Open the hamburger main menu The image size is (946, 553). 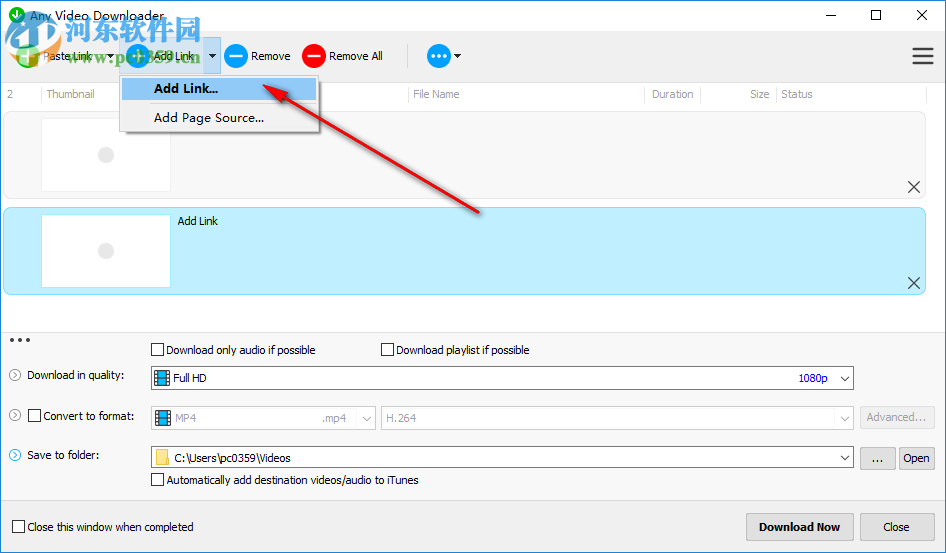click(x=922, y=56)
